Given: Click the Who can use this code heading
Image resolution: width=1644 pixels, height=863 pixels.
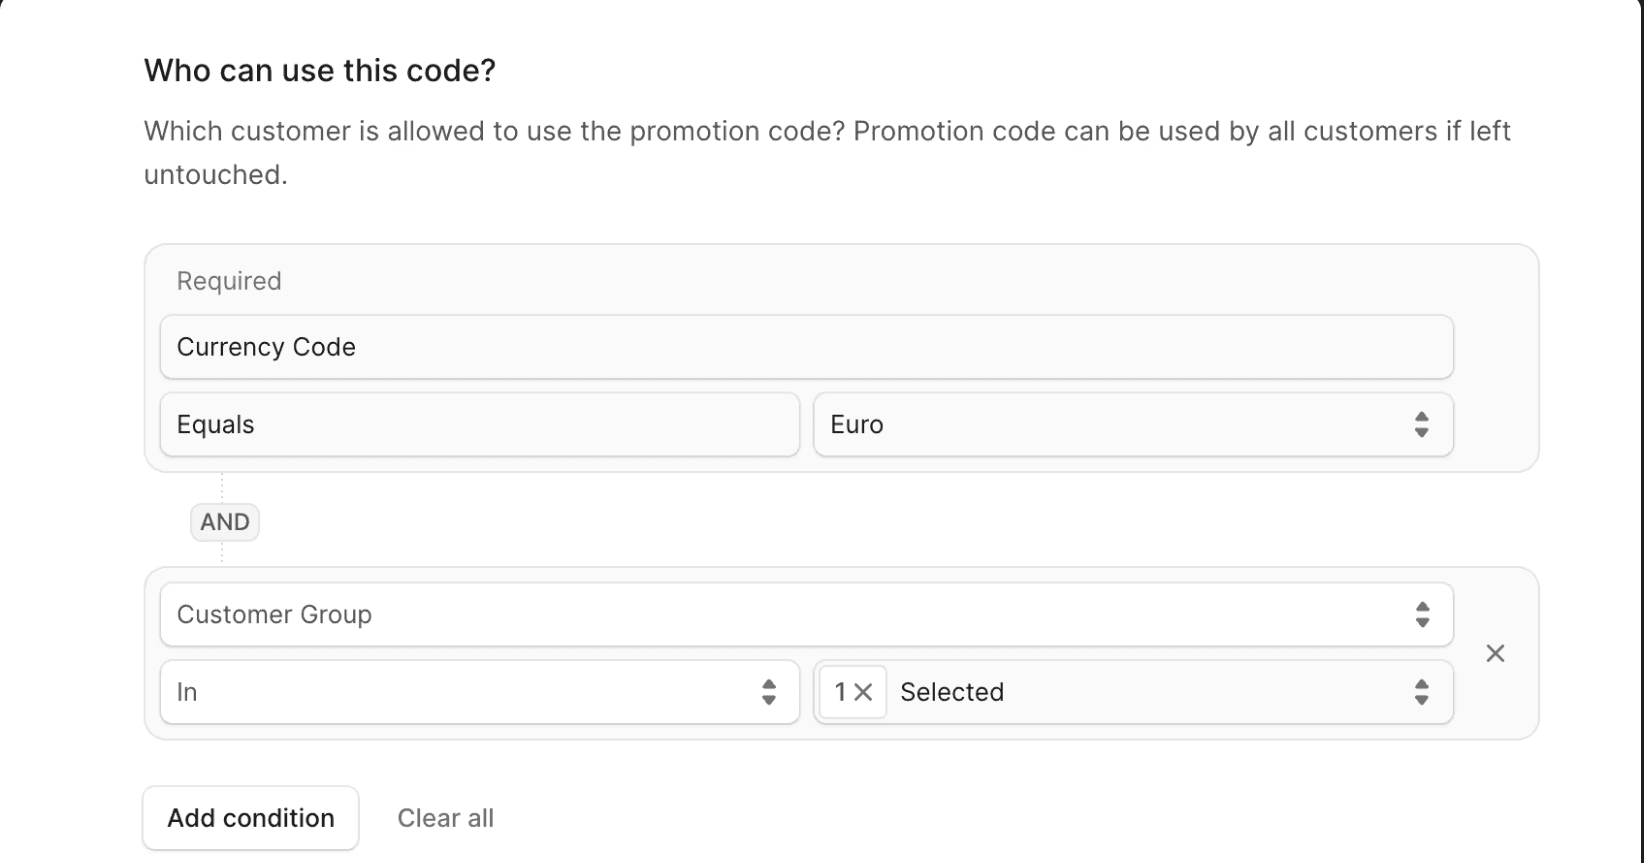Looking at the screenshot, I should click(319, 70).
